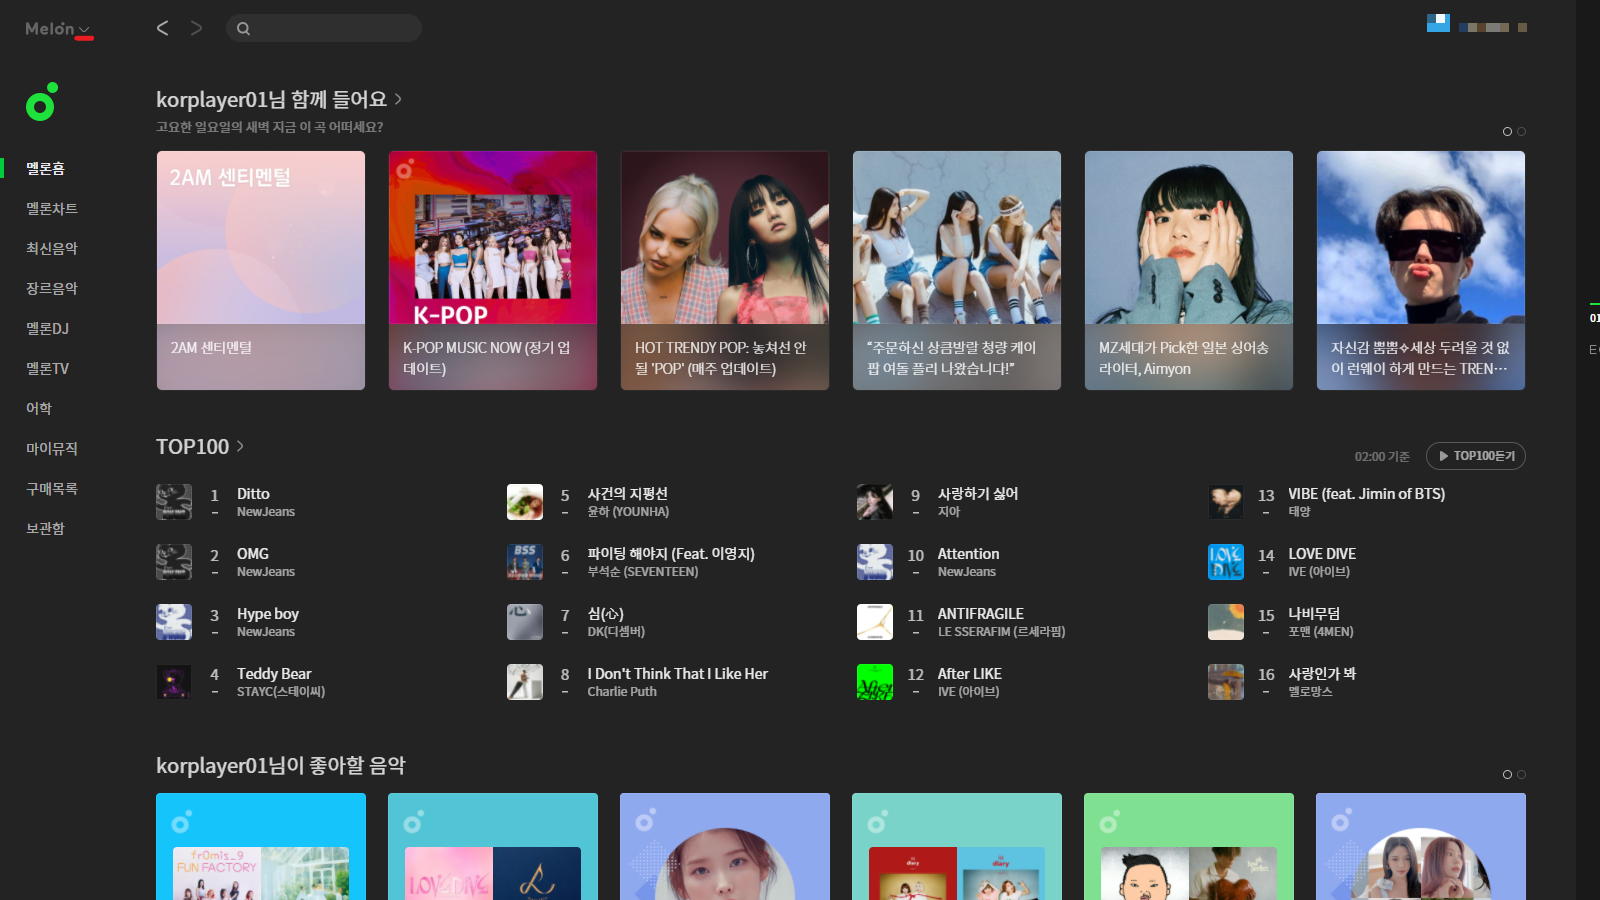Open 마이뮤직 in sidebar
This screenshot has width=1600, height=900.
tap(52, 448)
